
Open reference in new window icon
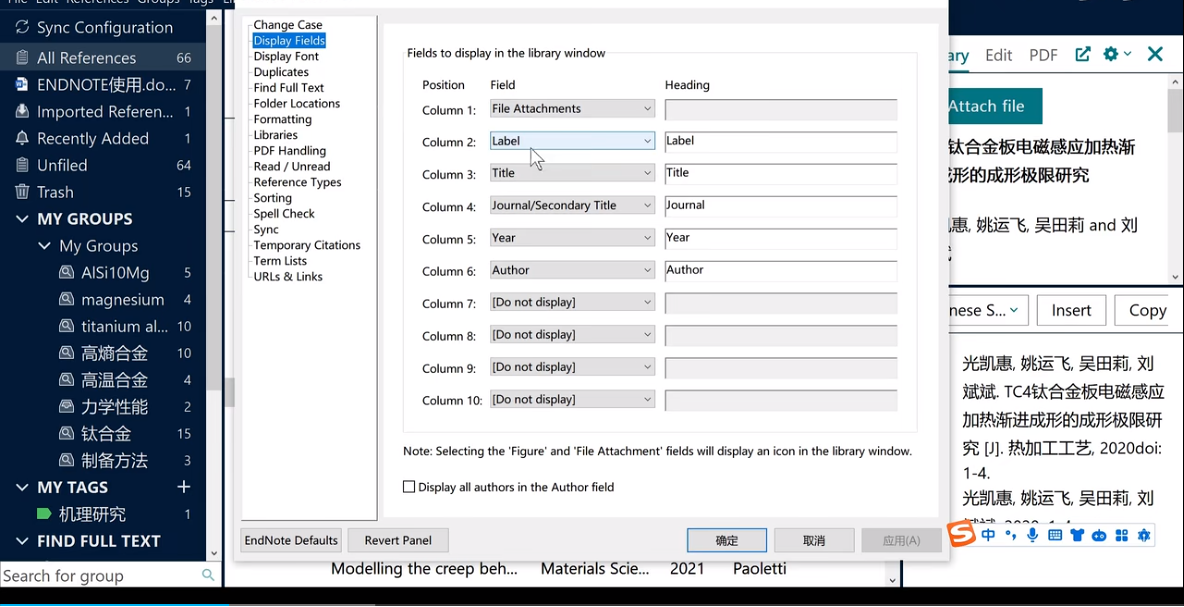coord(1083,54)
